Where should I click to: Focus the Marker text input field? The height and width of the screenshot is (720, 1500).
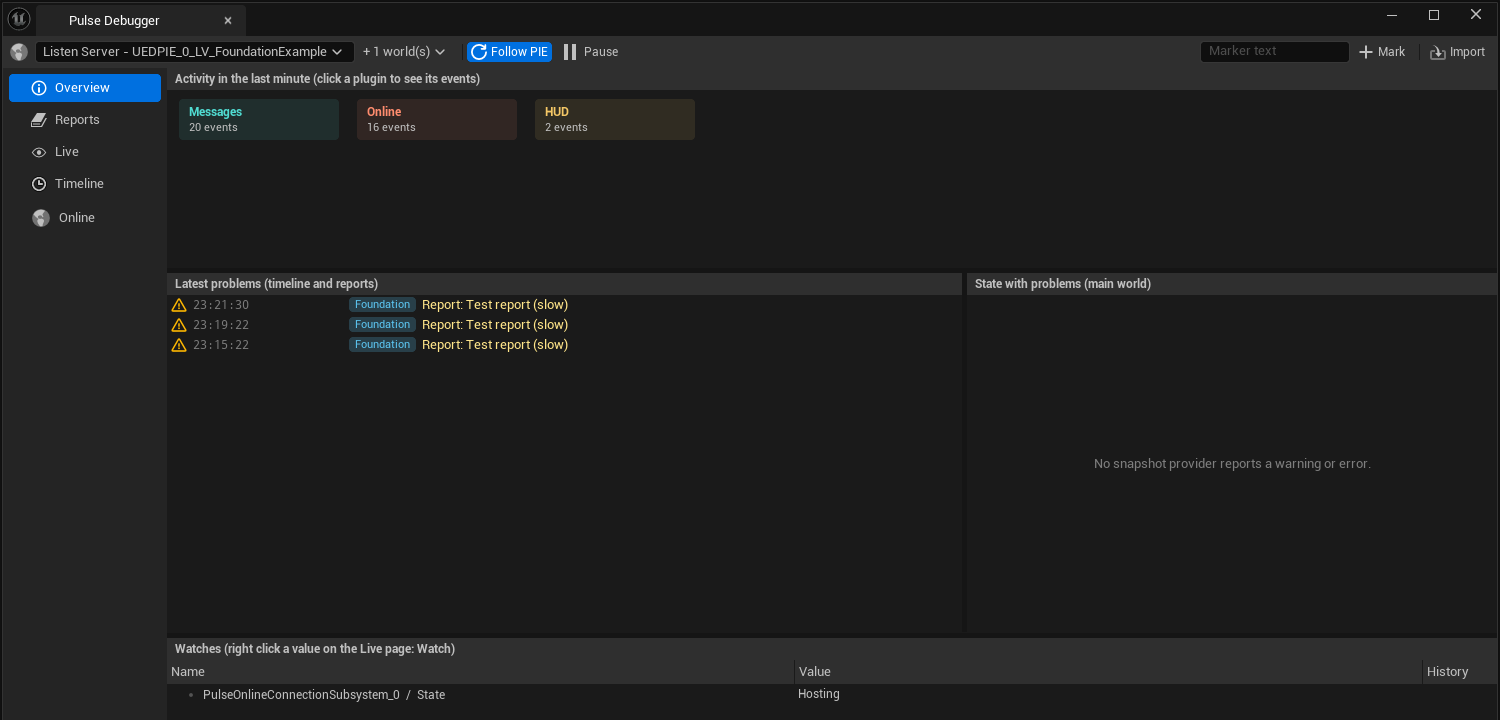tap(1275, 52)
